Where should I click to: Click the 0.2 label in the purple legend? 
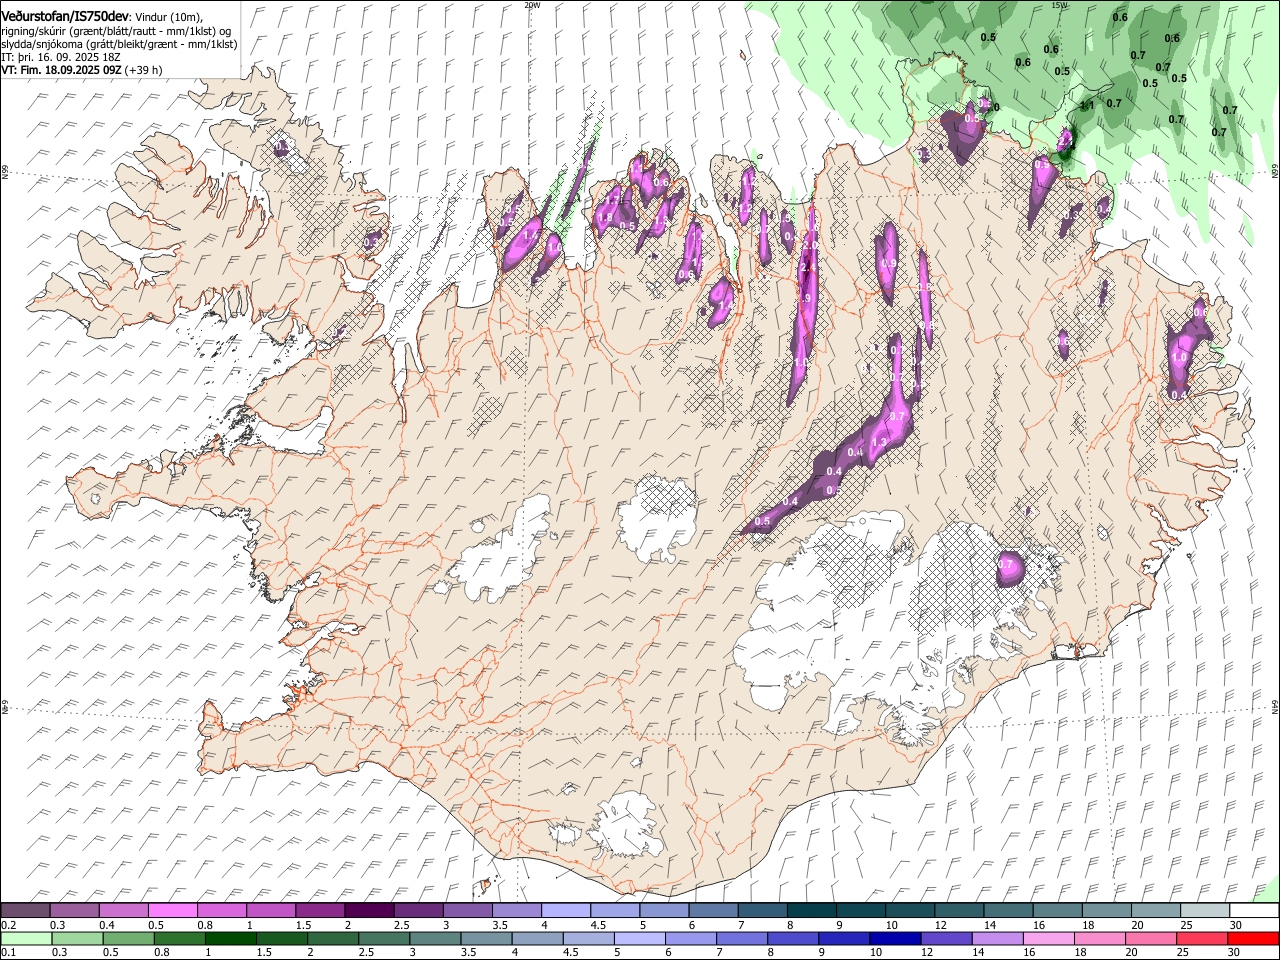pos(8,925)
